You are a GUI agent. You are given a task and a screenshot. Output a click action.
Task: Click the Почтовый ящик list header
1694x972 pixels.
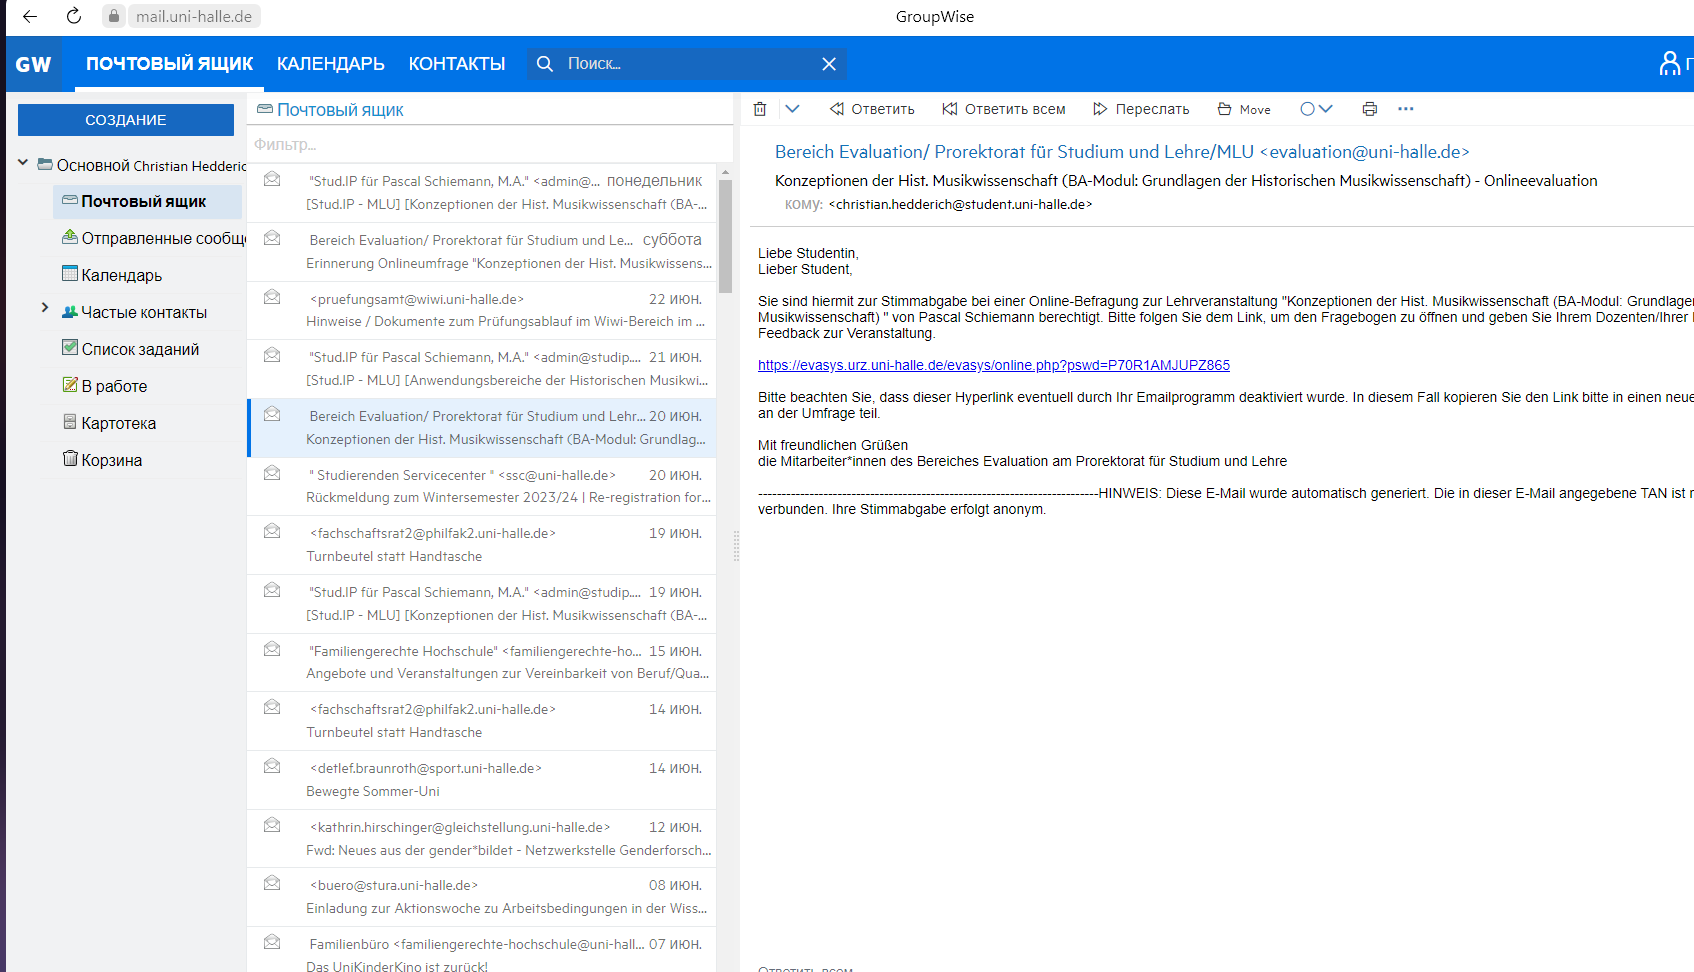[x=330, y=110]
